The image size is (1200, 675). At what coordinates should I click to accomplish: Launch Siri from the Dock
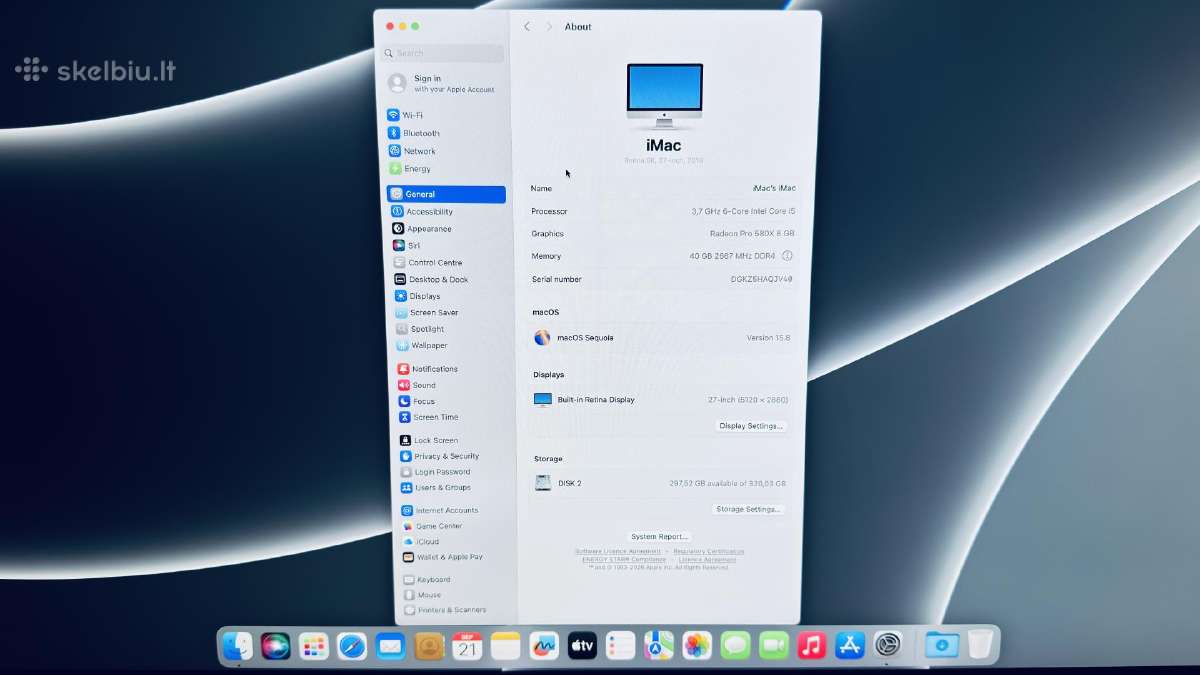pos(276,646)
